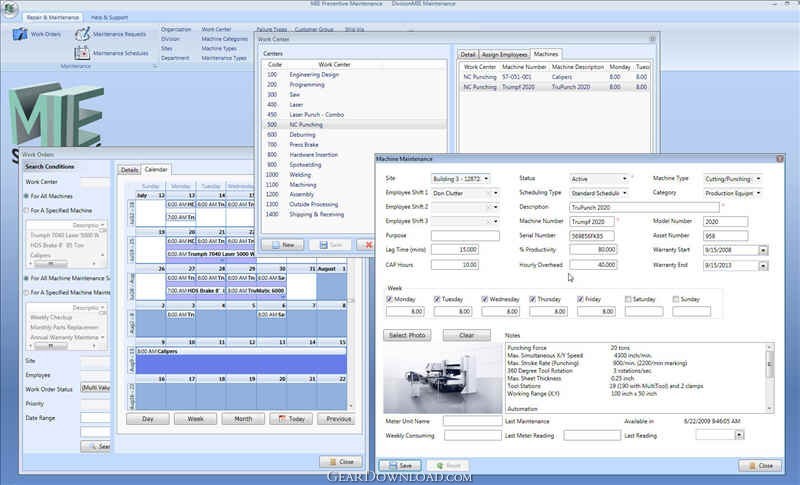Expand the Scheduling Type dropdown
This screenshot has height=485, width=800.
[624, 193]
